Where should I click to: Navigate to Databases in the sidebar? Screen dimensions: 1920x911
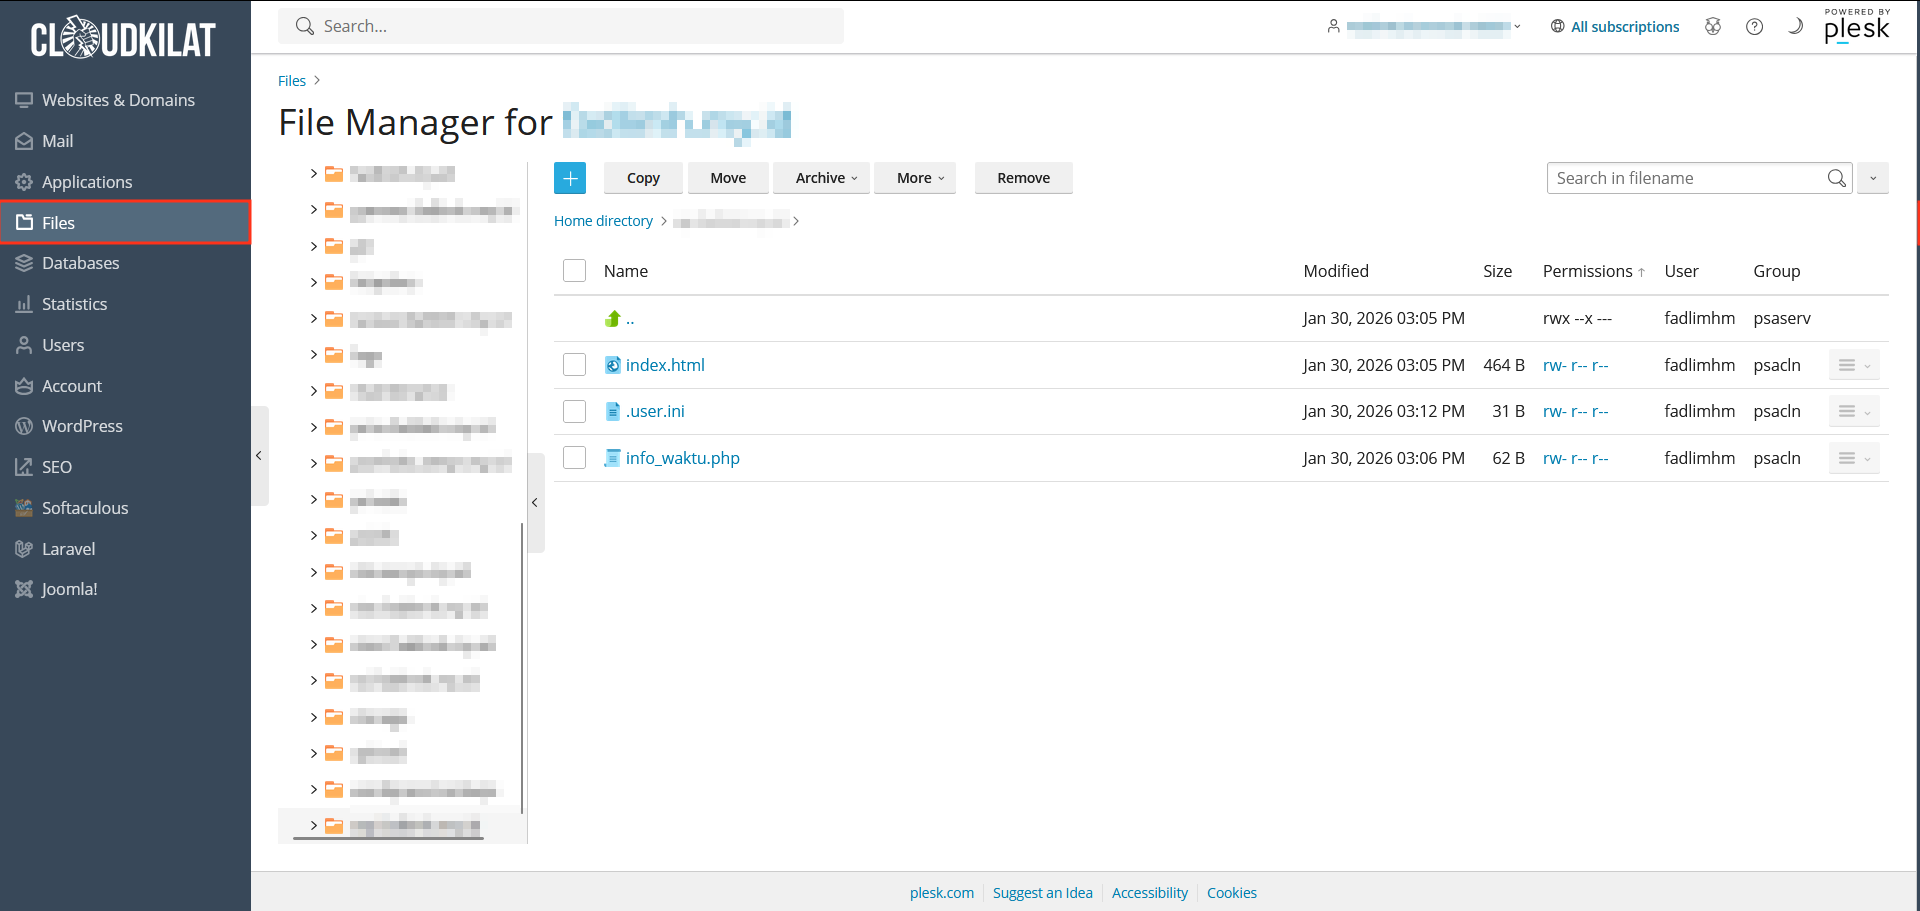(80, 262)
